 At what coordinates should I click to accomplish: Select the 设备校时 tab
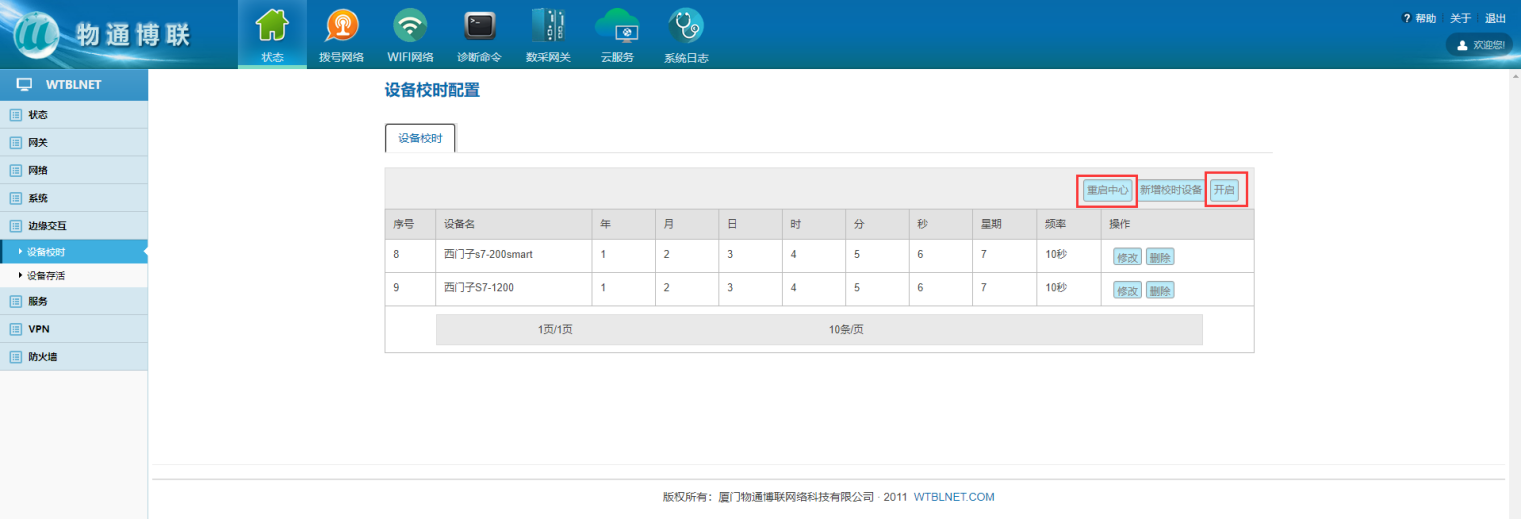pyautogui.click(x=420, y=139)
